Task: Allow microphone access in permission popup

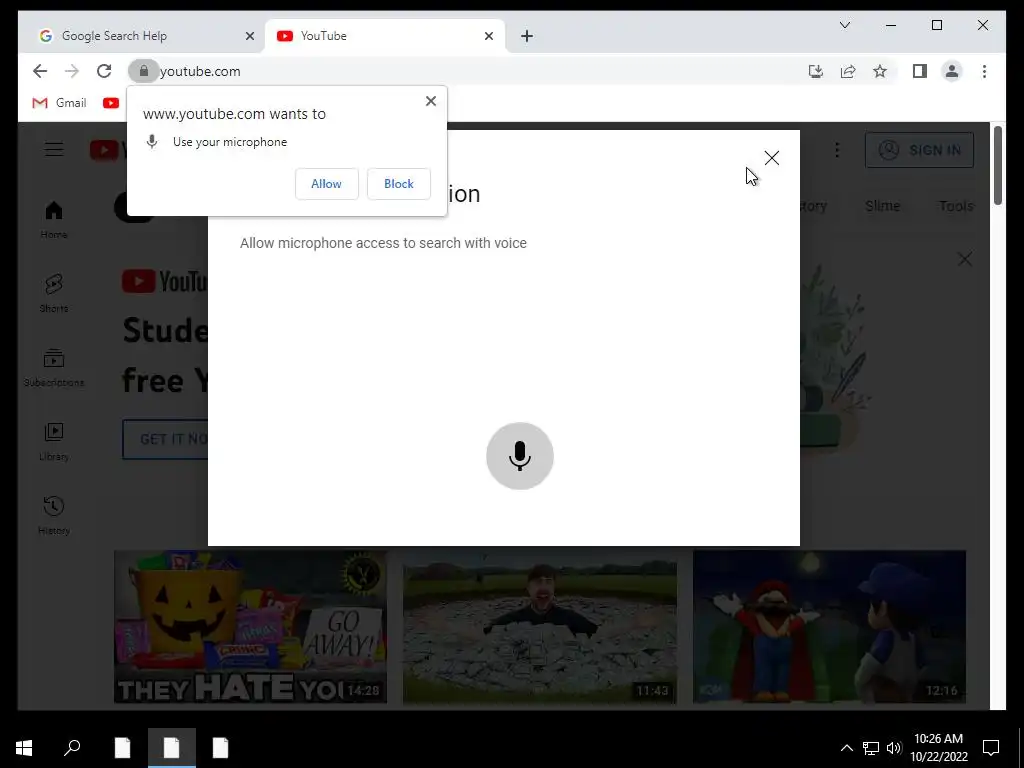Action: point(327,184)
